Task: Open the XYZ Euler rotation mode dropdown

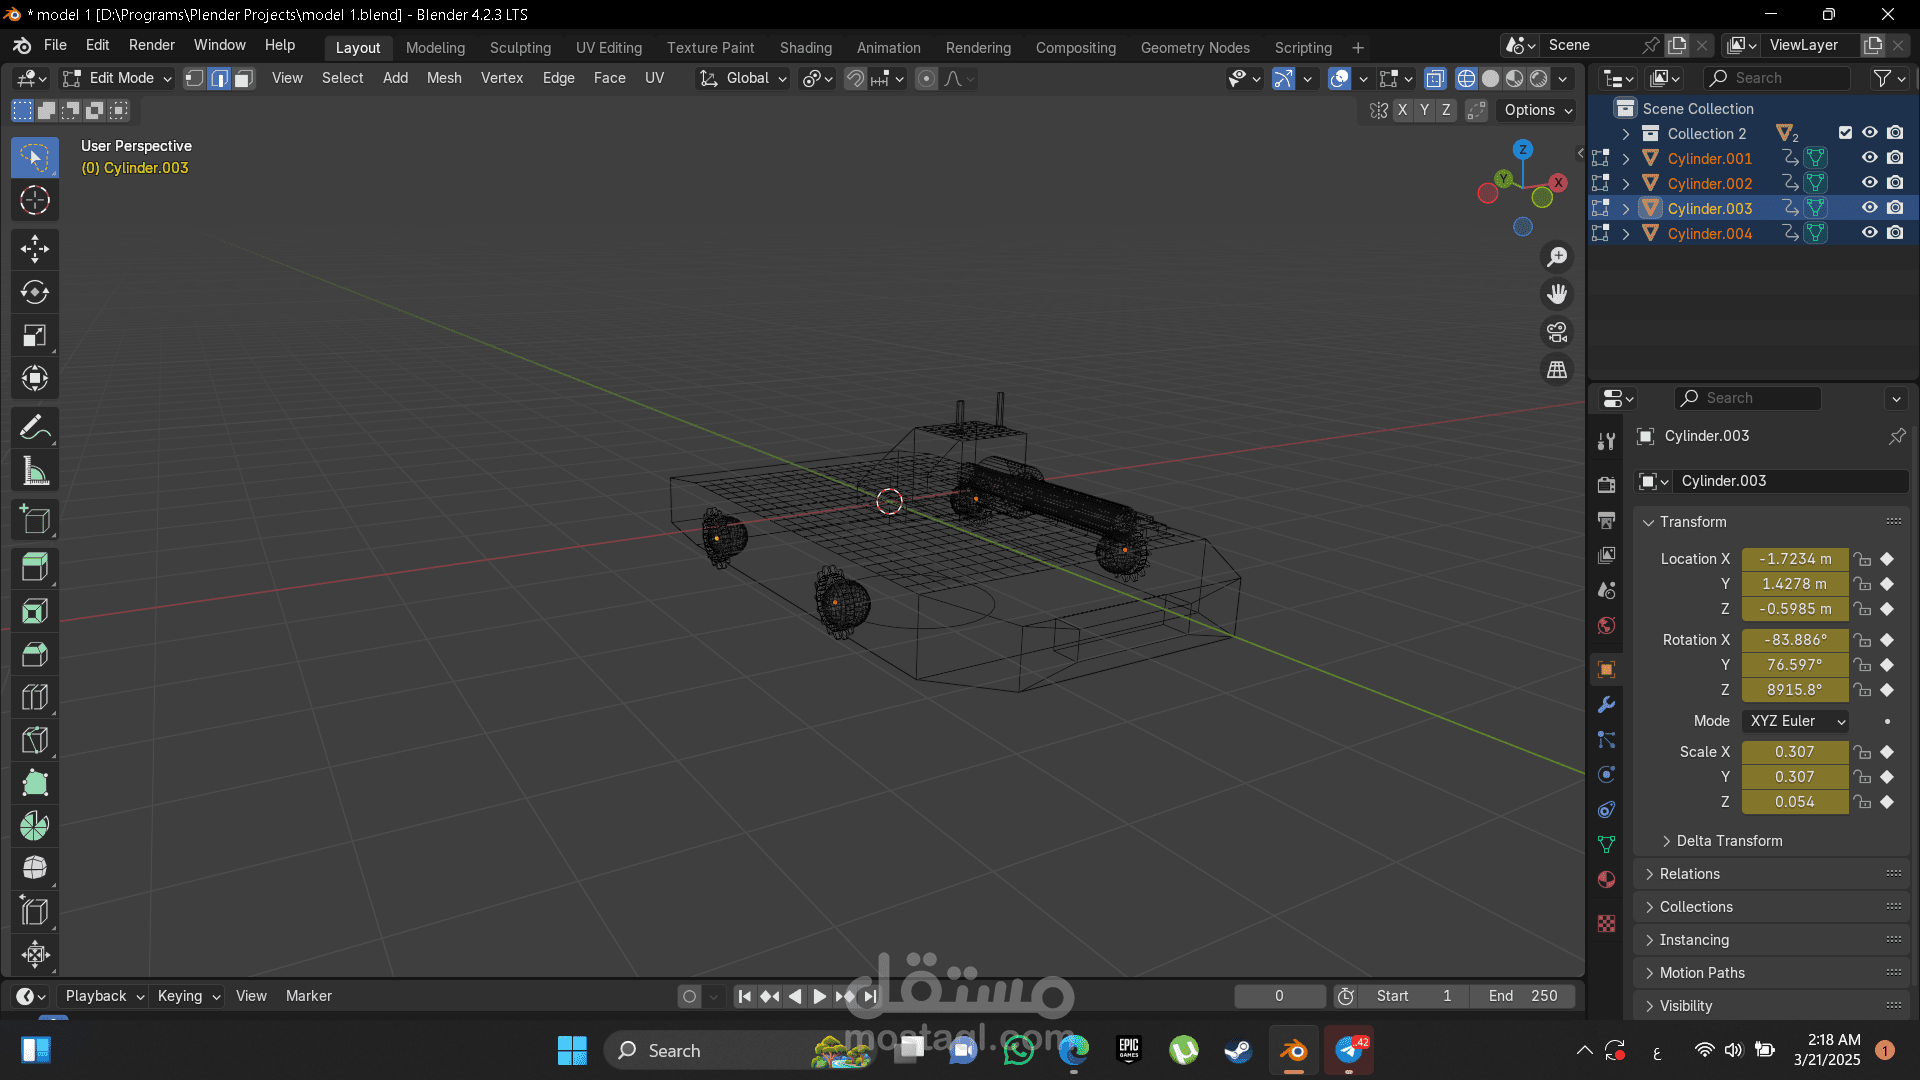Action: pos(1796,721)
